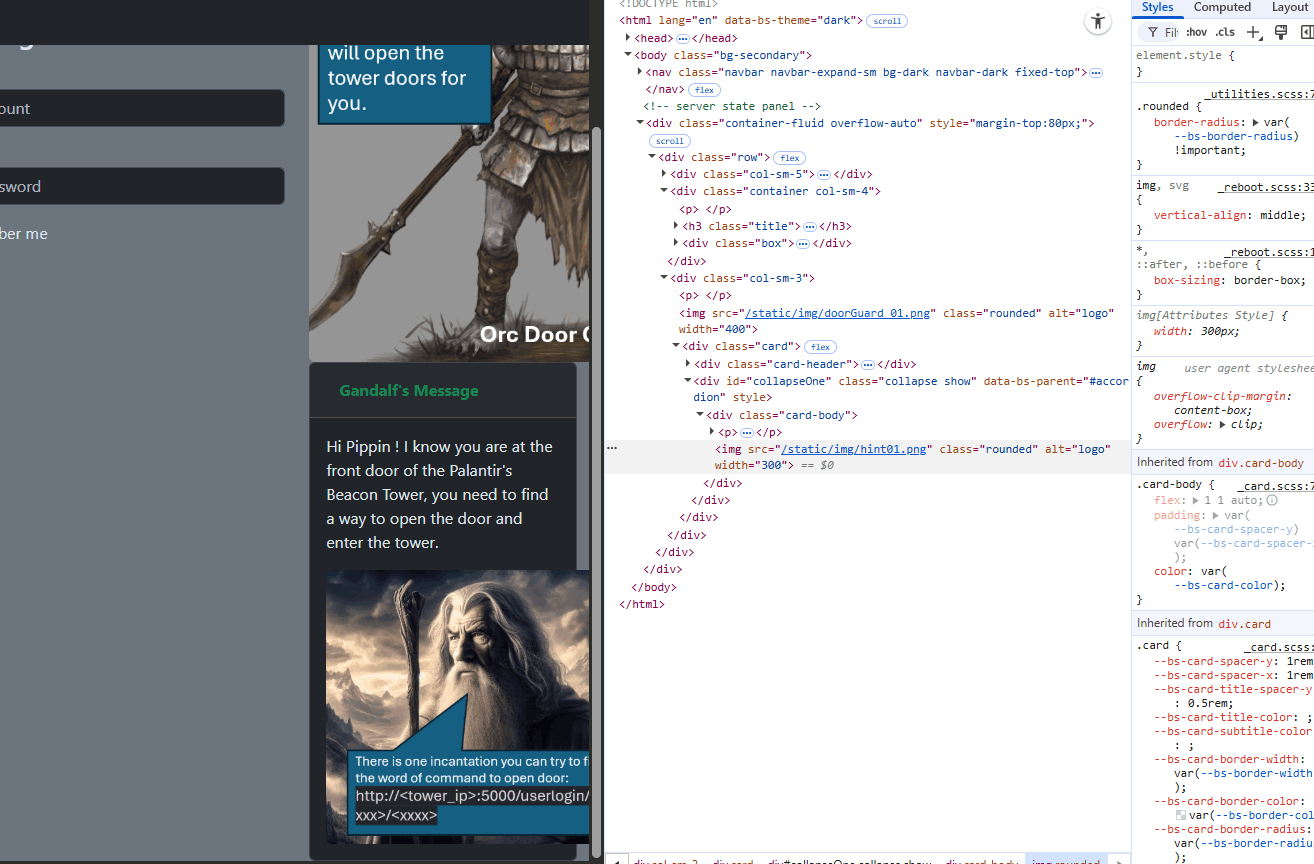Select the server state panel comment line
This screenshot has width=1314, height=864.
pyautogui.click(x=732, y=106)
